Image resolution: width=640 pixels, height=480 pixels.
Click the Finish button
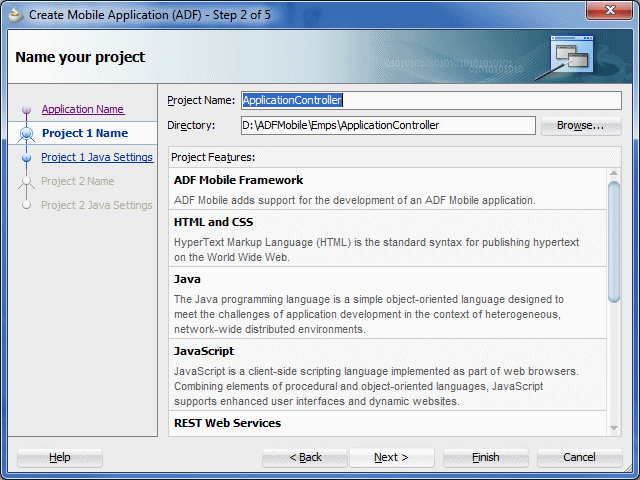(x=486, y=458)
